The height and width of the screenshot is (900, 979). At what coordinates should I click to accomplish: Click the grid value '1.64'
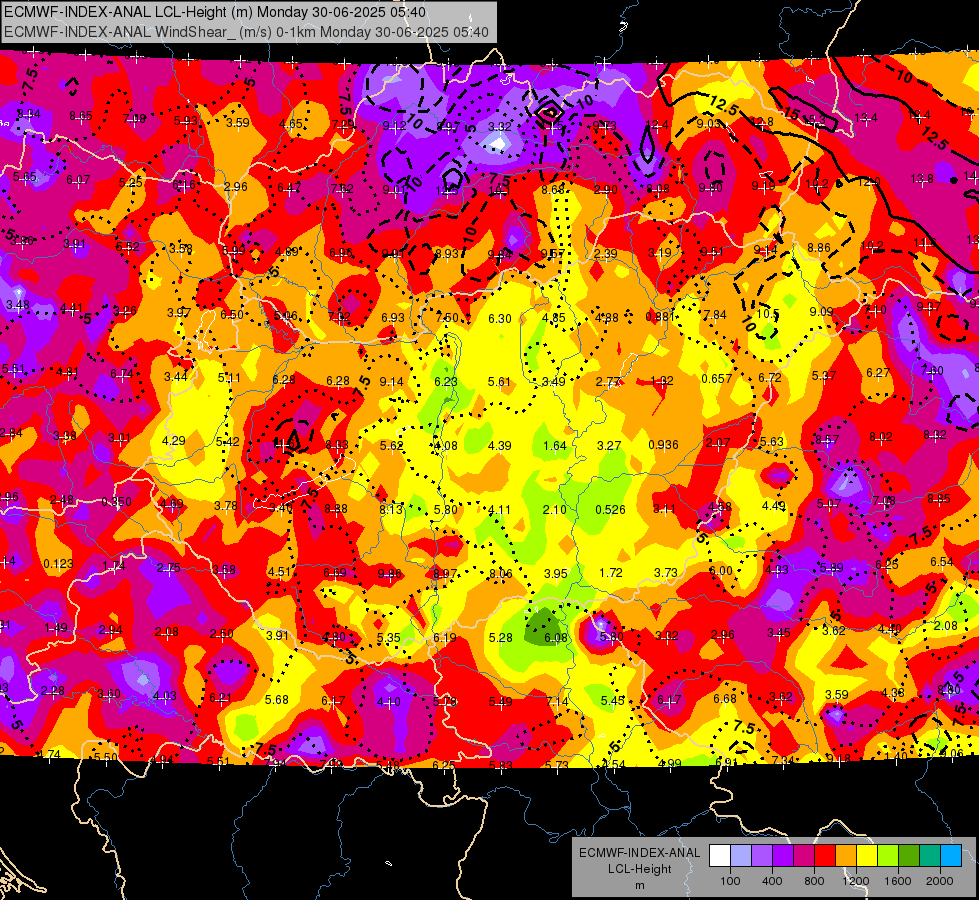[x=555, y=446]
